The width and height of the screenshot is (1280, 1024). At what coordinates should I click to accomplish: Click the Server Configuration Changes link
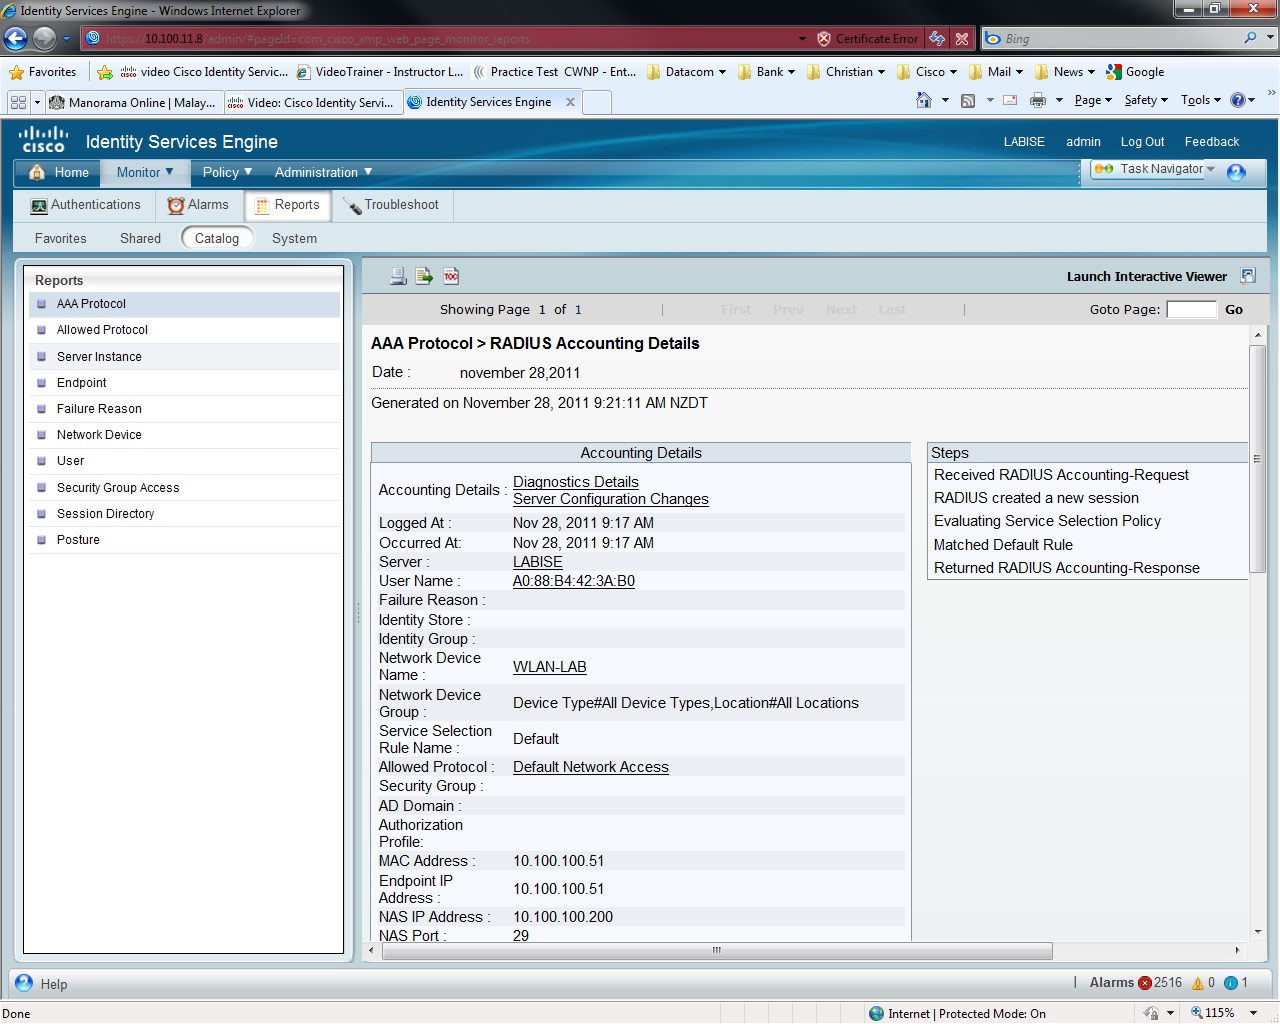coord(611,499)
